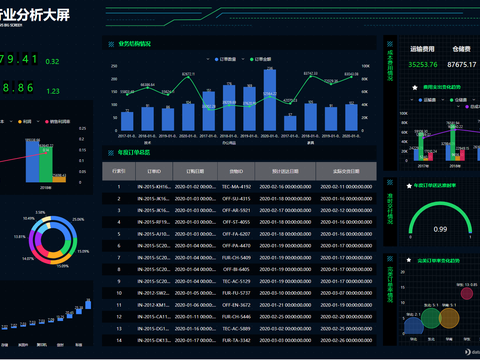The width and height of the screenshot is (480, 360).
Task: Toggle the green 订单金额 legend series
Action: tap(260, 59)
